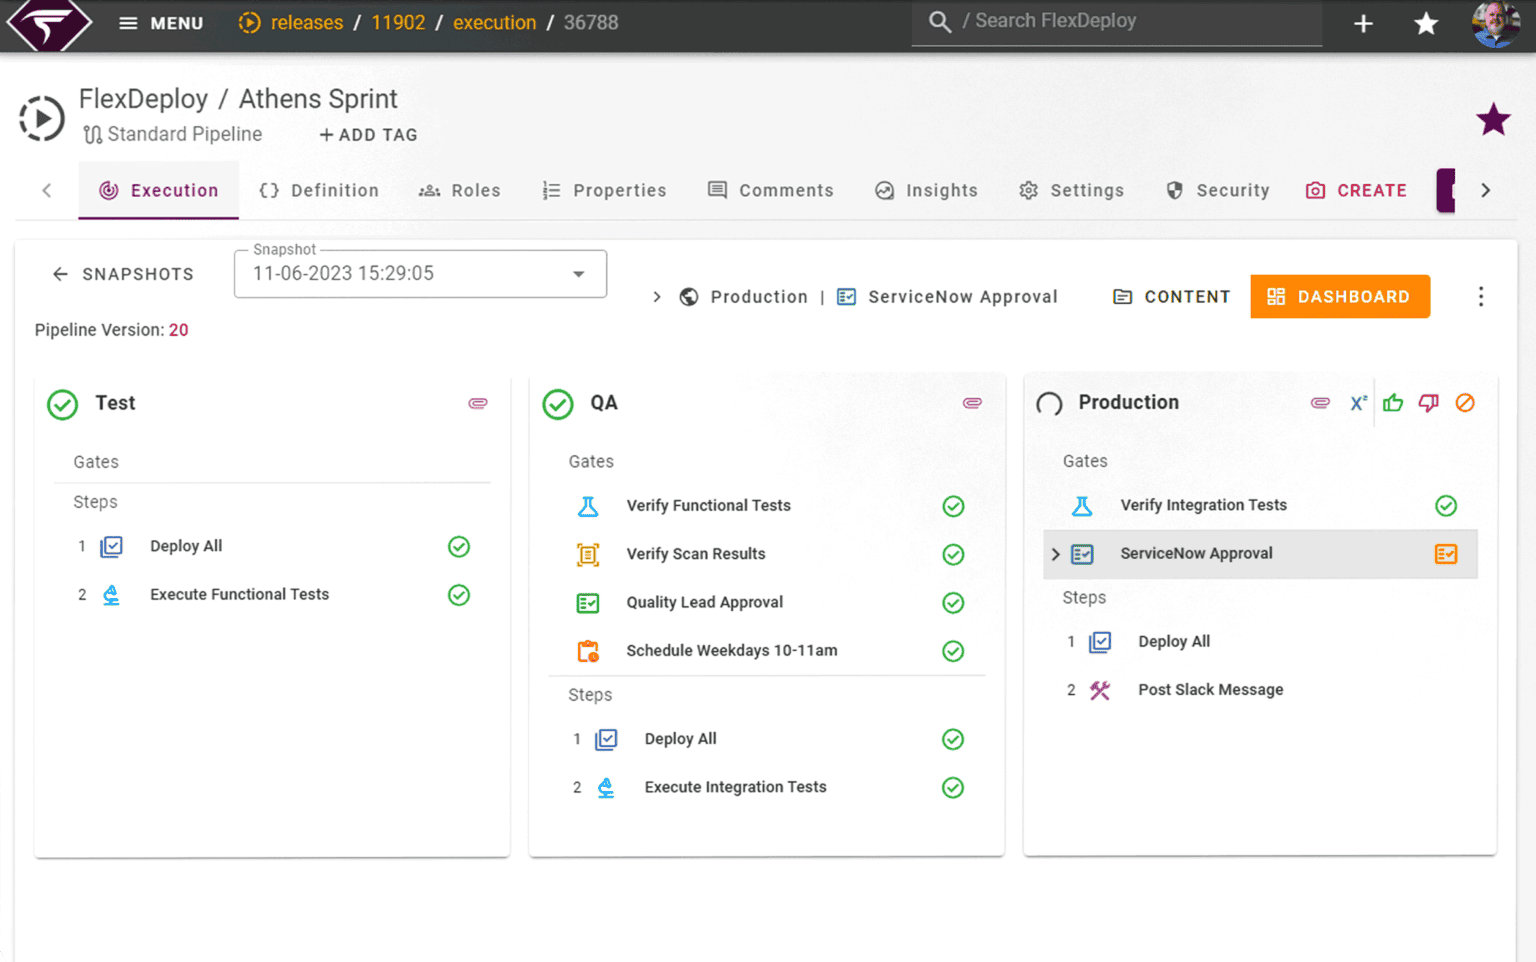1536x962 pixels.
Task: Click the CREATE snapshot button
Action: pyautogui.click(x=1356, y=190)
